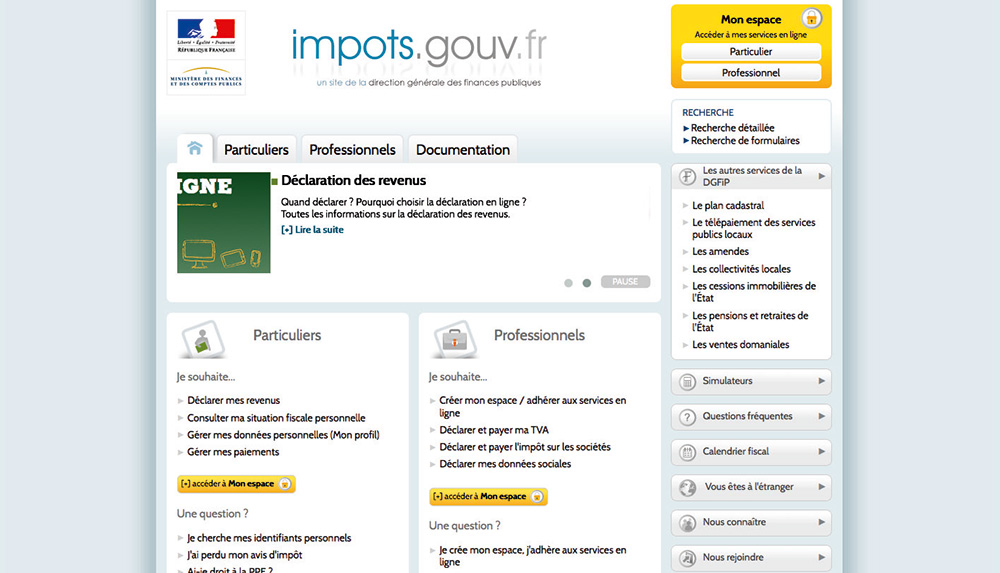Switch to the Documentation tab
Viewport: 1000px width, 573px height.
(462, 149)
